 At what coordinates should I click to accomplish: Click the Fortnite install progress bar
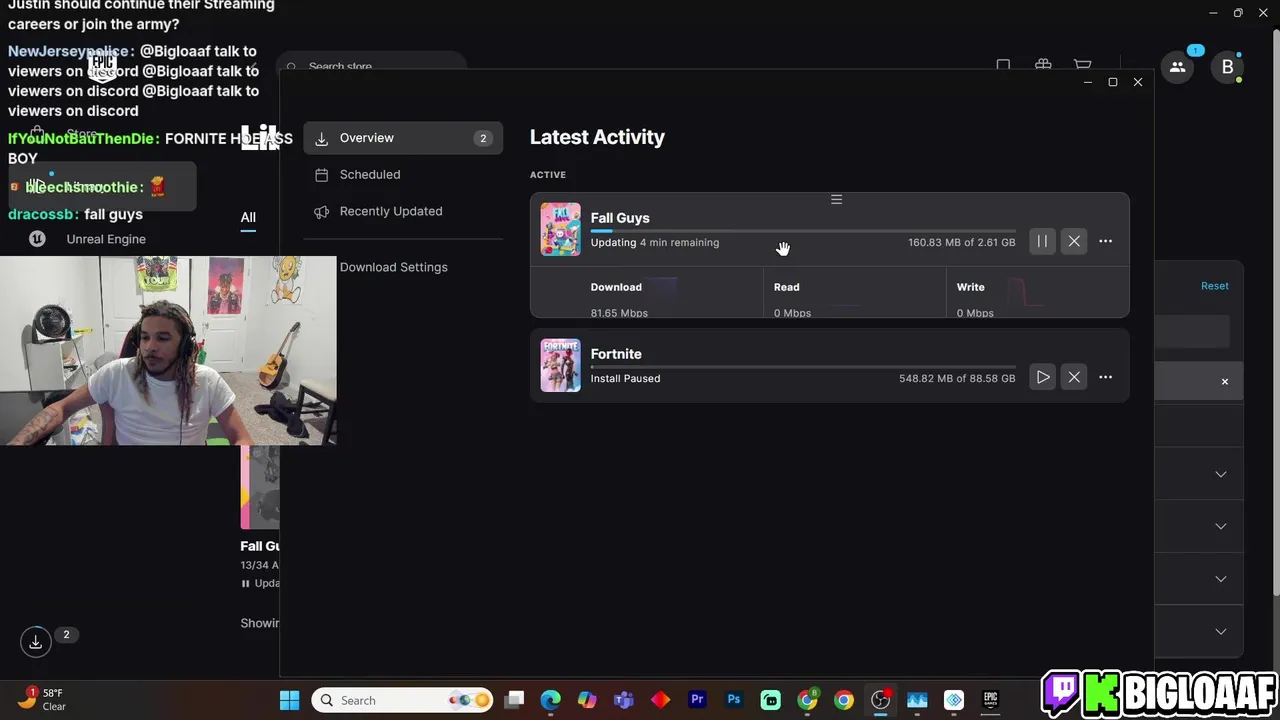pyautogui.click(x=803, y=366)
